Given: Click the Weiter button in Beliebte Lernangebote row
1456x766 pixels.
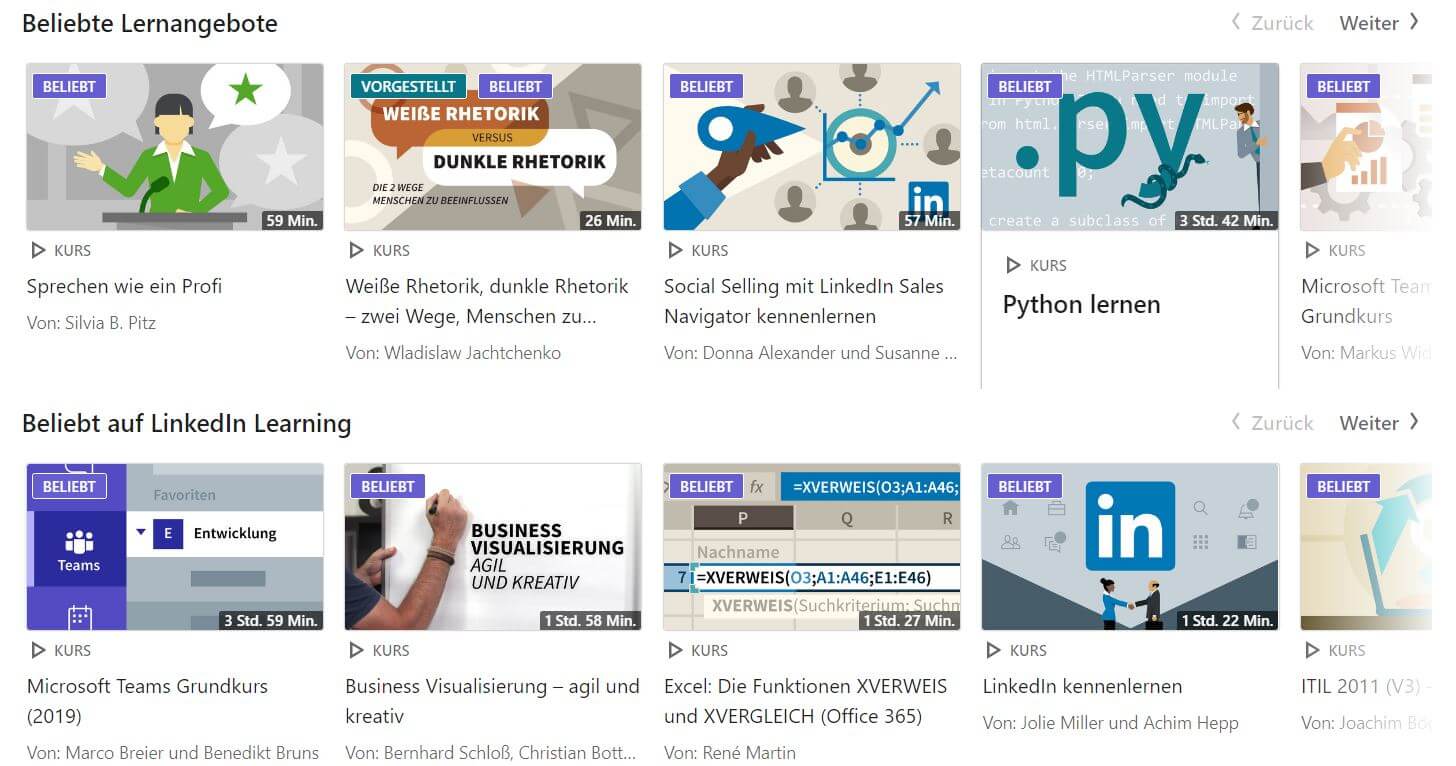Looking at the screenshot, I should point(1379,23).
